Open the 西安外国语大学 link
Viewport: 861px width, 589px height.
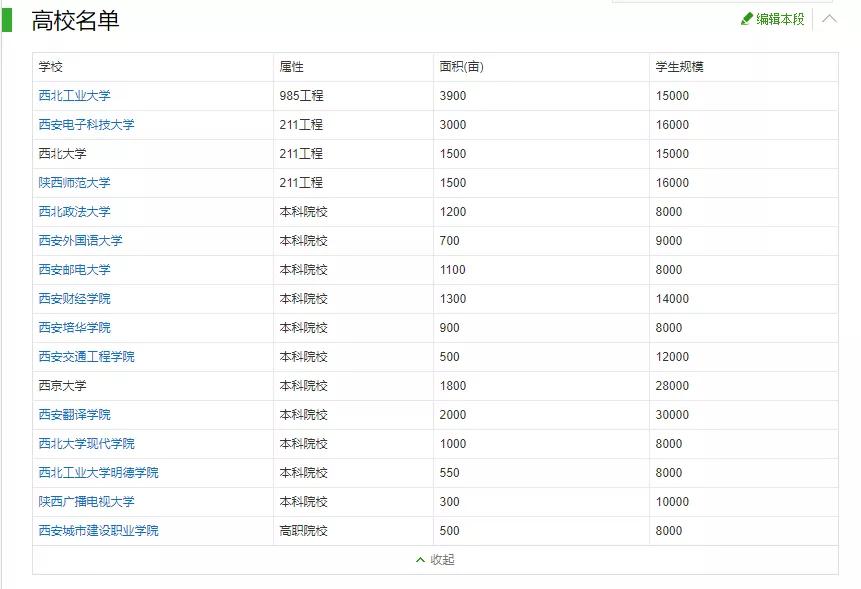coord(81,240)
